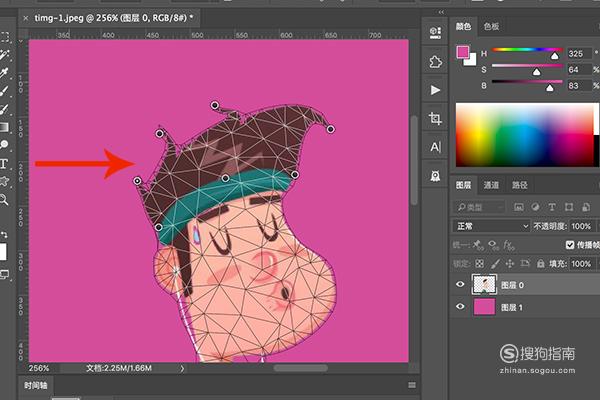Screen dimensions: 600x400
Task: Lock image pixels brush icon
Action: [495, 263]
